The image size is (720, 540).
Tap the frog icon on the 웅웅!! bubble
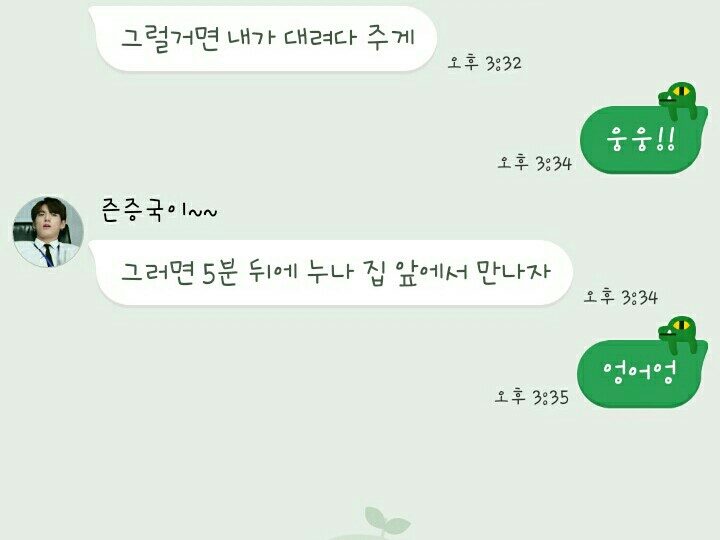tap(678, 101)
